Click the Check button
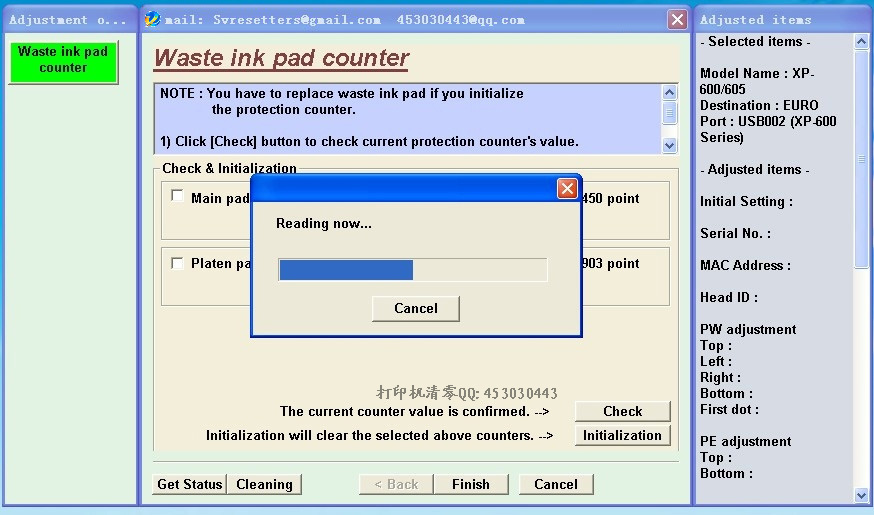The height and width of the screenshot is (515, 874). (x=623, y=411)
